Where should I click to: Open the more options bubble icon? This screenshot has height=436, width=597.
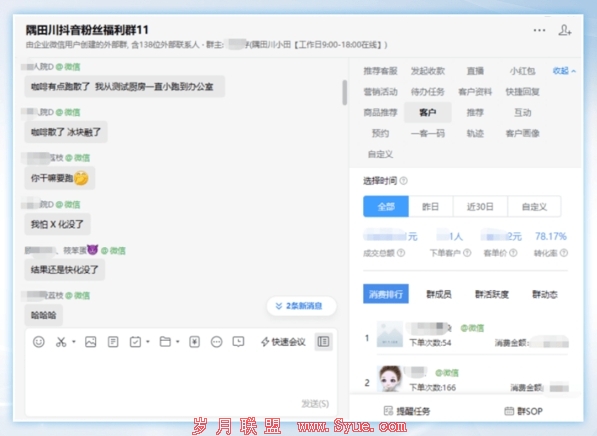click(216, 342)
